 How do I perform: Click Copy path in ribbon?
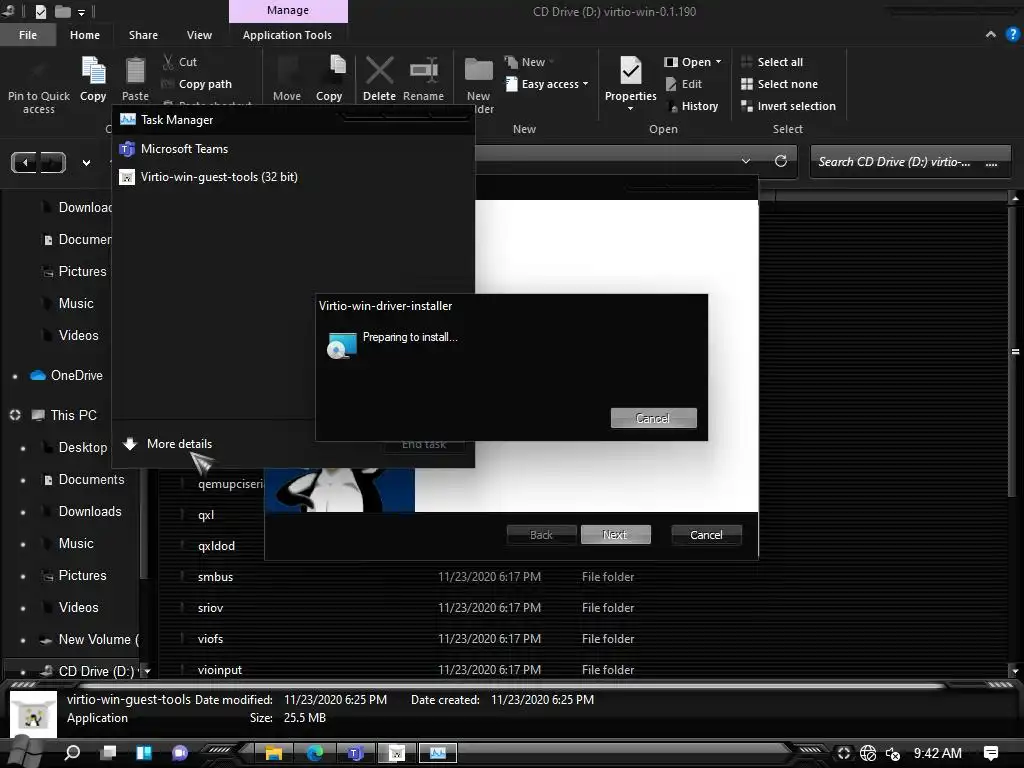tap(197, 84)
